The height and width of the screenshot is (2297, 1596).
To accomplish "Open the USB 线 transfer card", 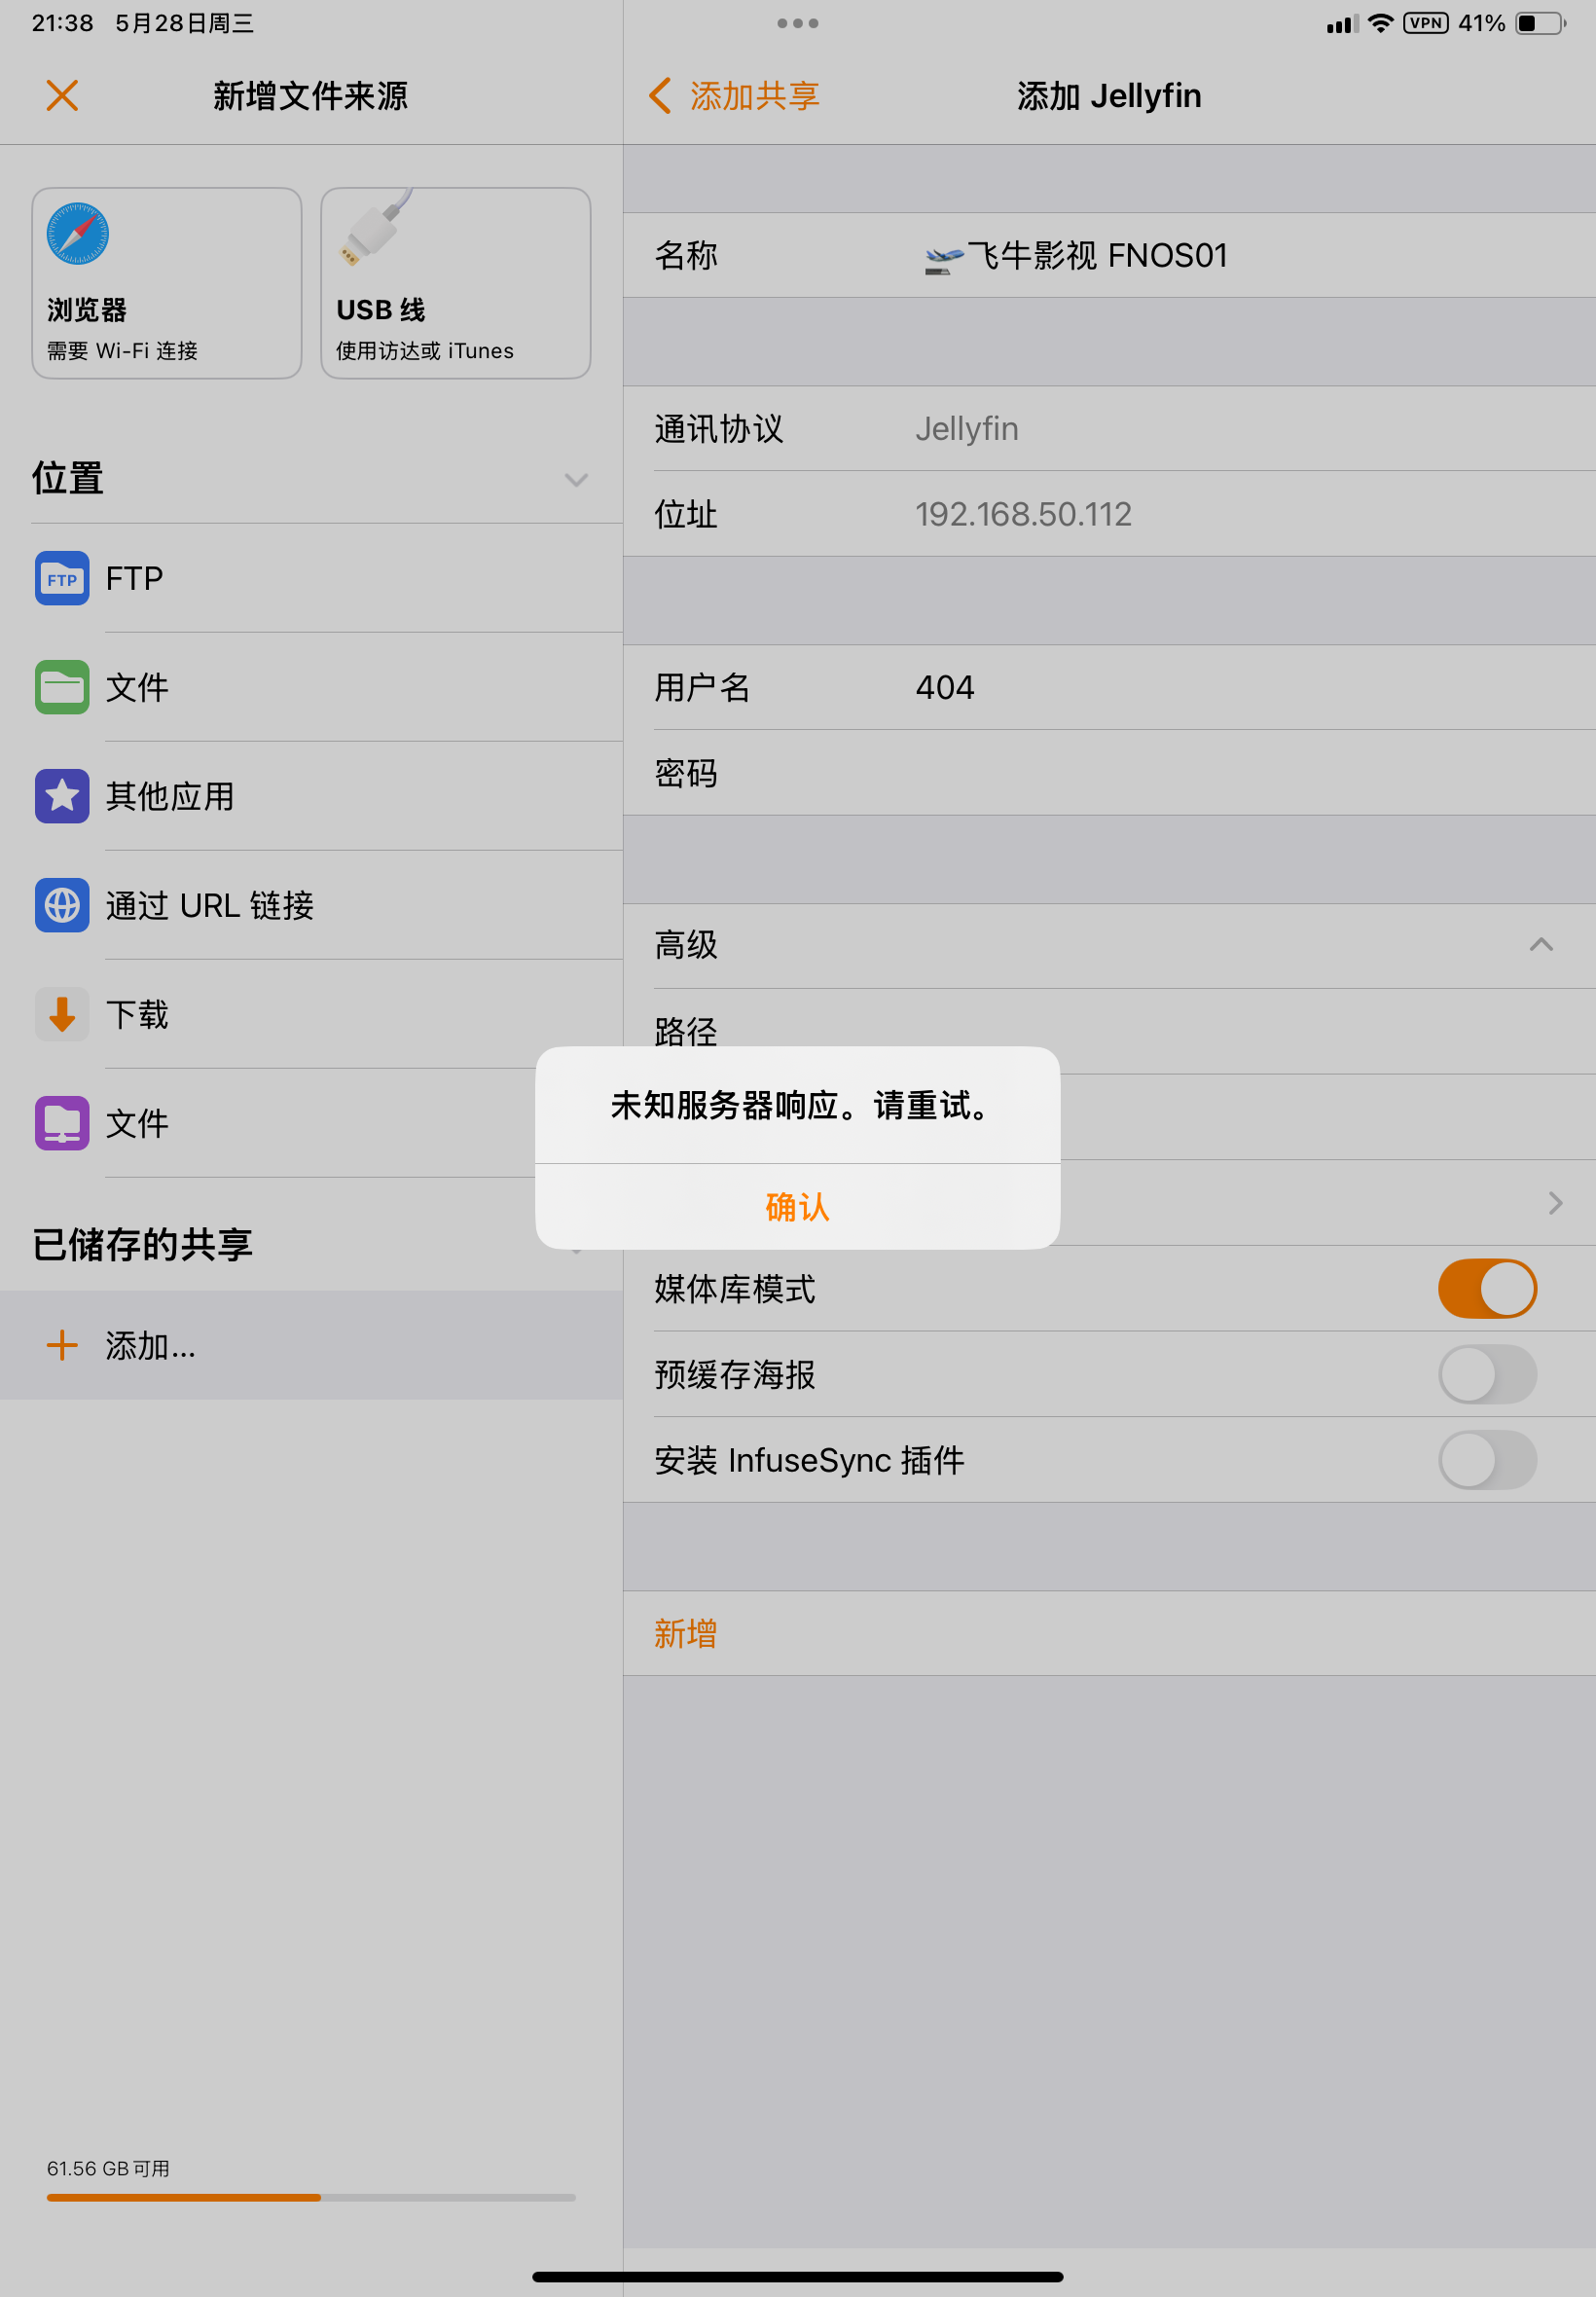I will [x=456, y=283].
